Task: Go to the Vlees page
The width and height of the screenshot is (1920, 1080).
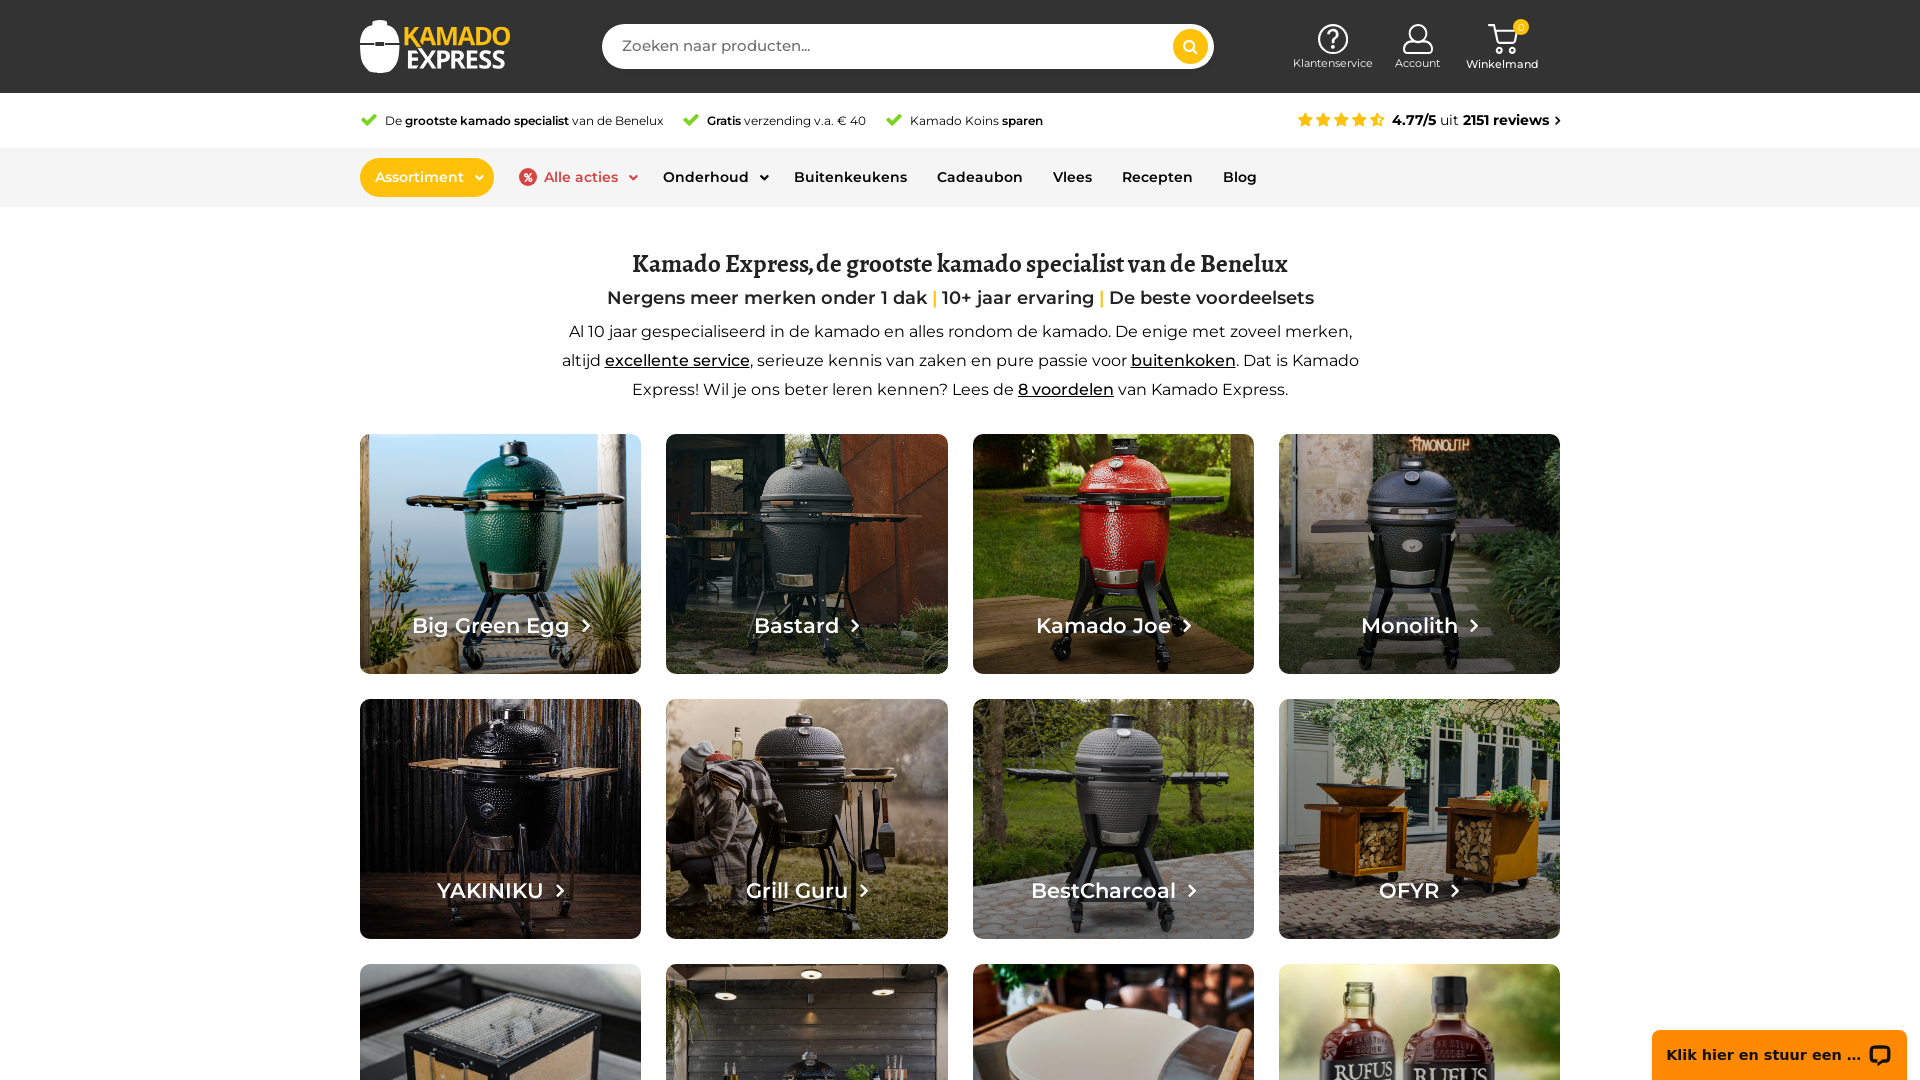Action: pos(1072,177)
